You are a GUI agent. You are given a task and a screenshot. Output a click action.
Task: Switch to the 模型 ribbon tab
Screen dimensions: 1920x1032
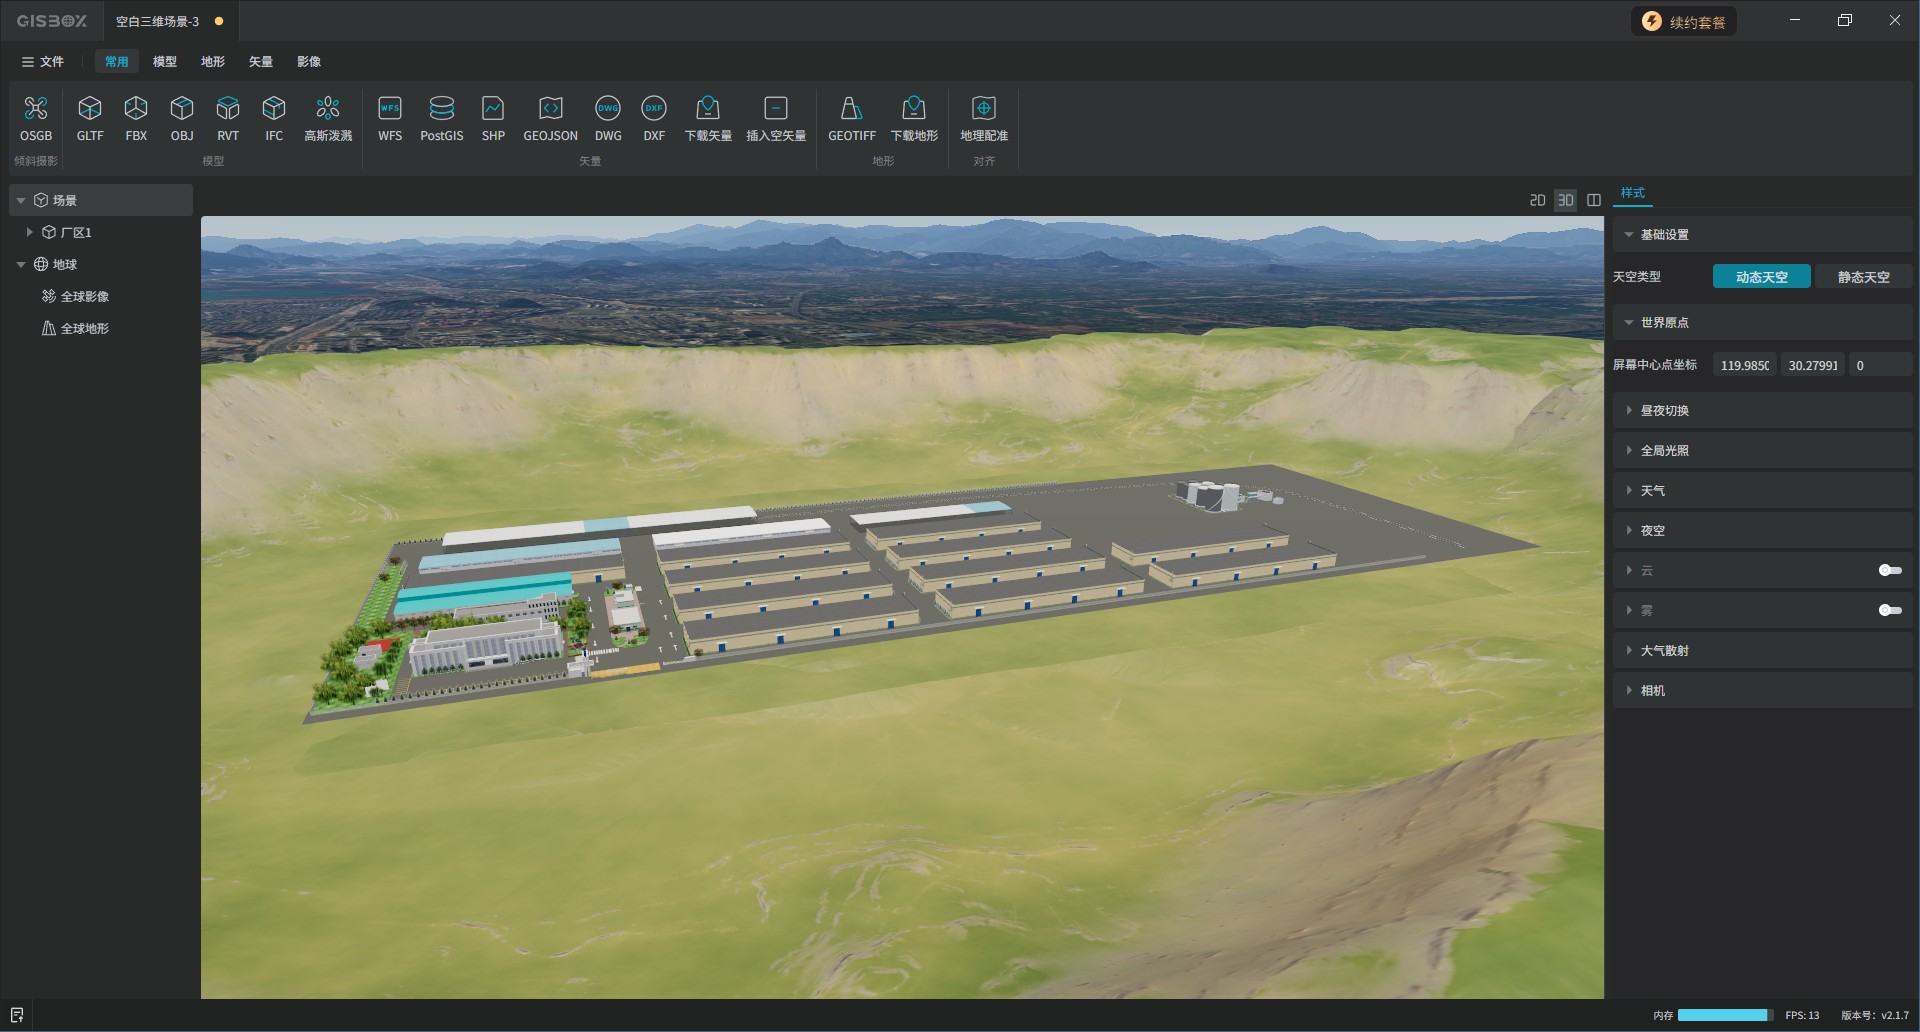tap(165, 62)
